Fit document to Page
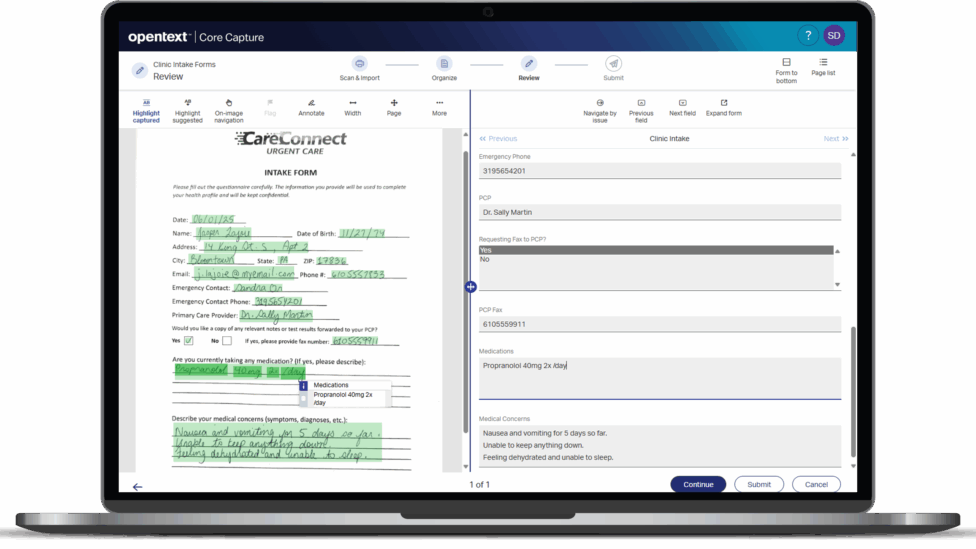This screenshot has width=976, height=549. [x=394, y=108]
